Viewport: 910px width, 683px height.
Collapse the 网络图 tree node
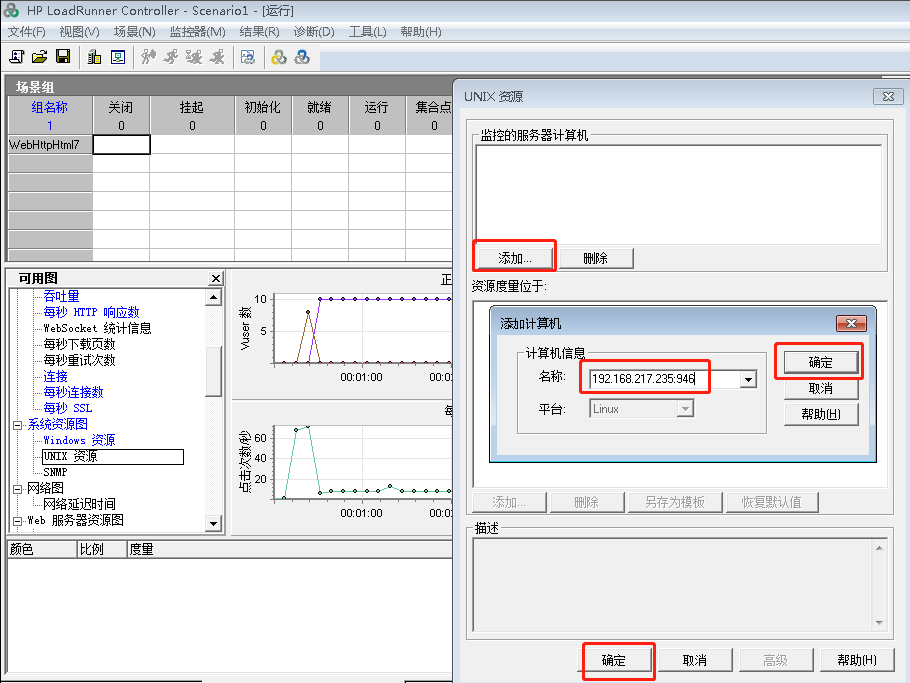(x=17, y=489)
